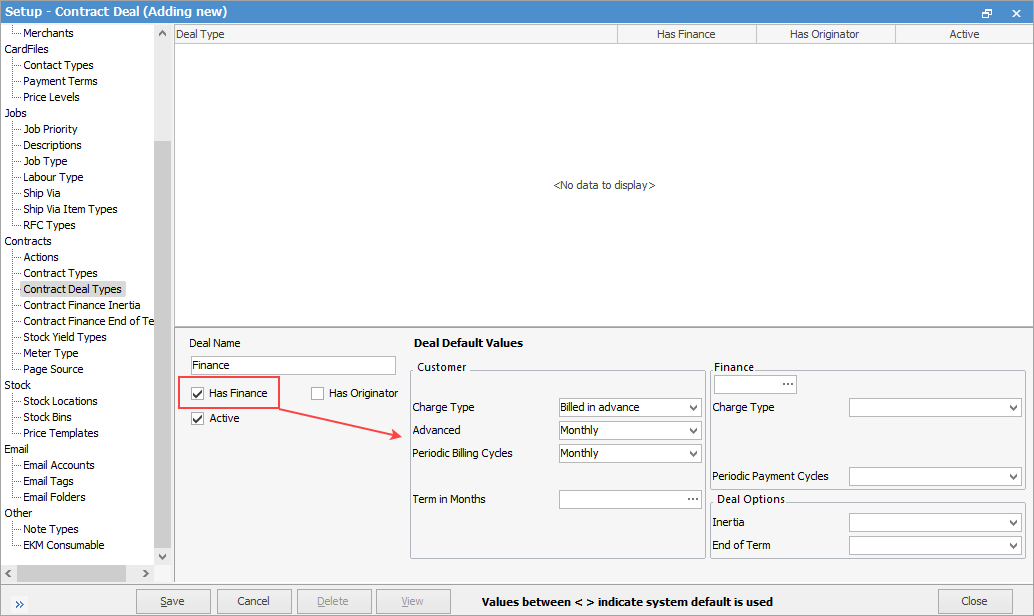Select Email Folders tree item
Screen dimensions: 1034x616
[54, 497]
